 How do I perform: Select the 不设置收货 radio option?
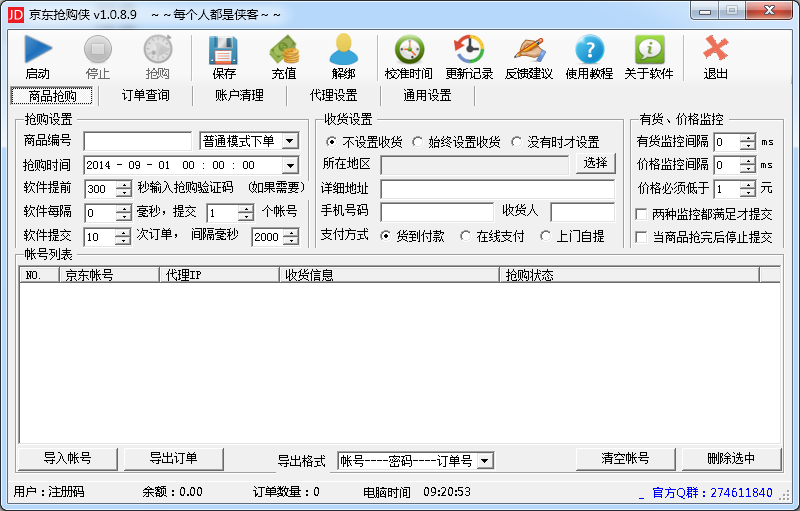pos(331,142)
